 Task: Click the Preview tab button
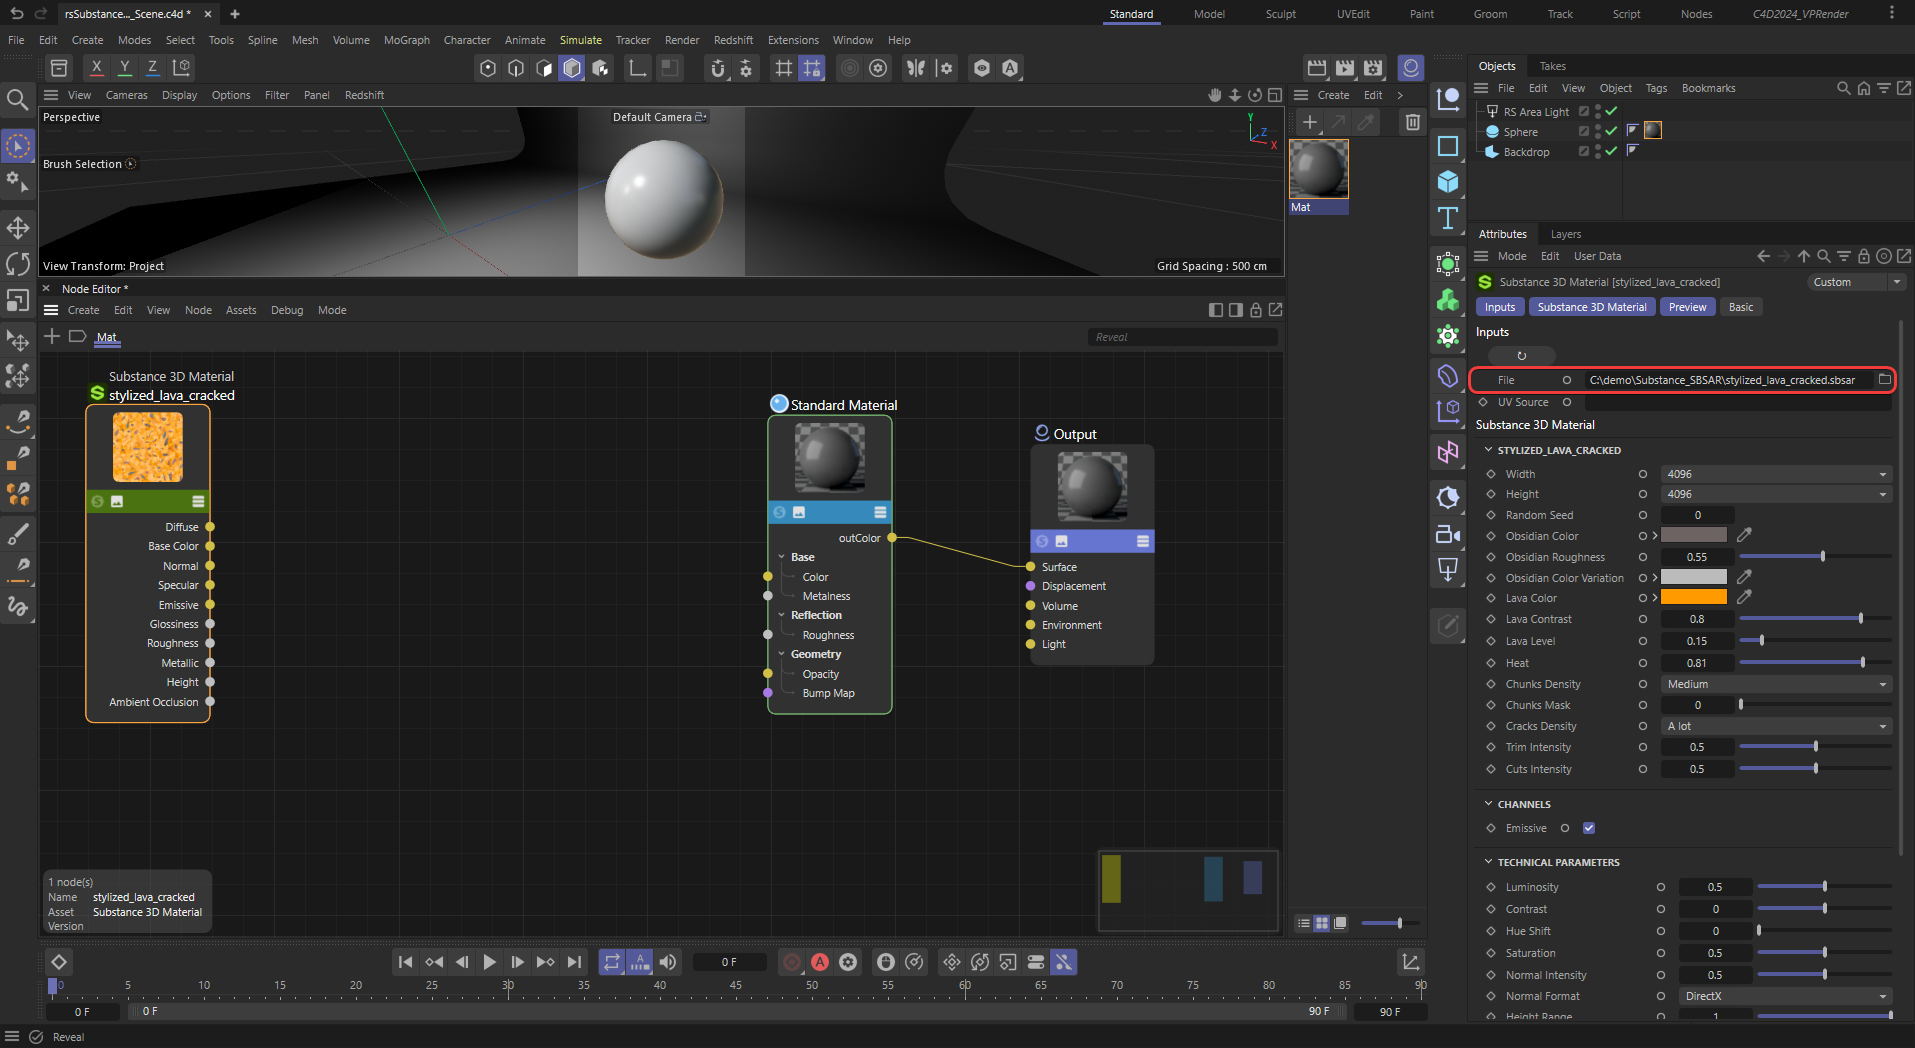(x=1687, y=307)
